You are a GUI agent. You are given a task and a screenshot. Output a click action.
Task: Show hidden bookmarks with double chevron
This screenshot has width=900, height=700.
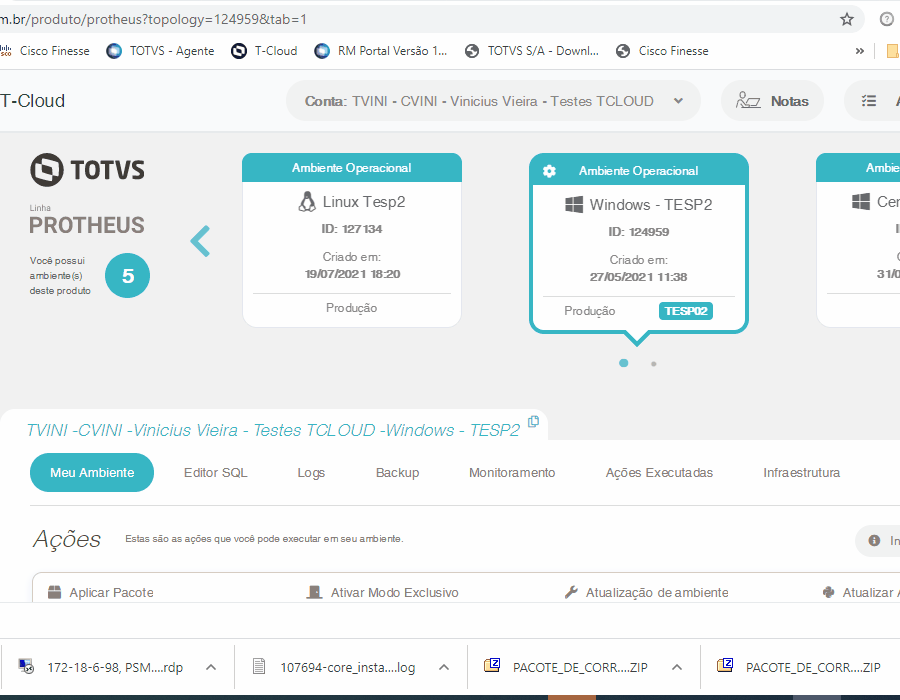(859, 51)
